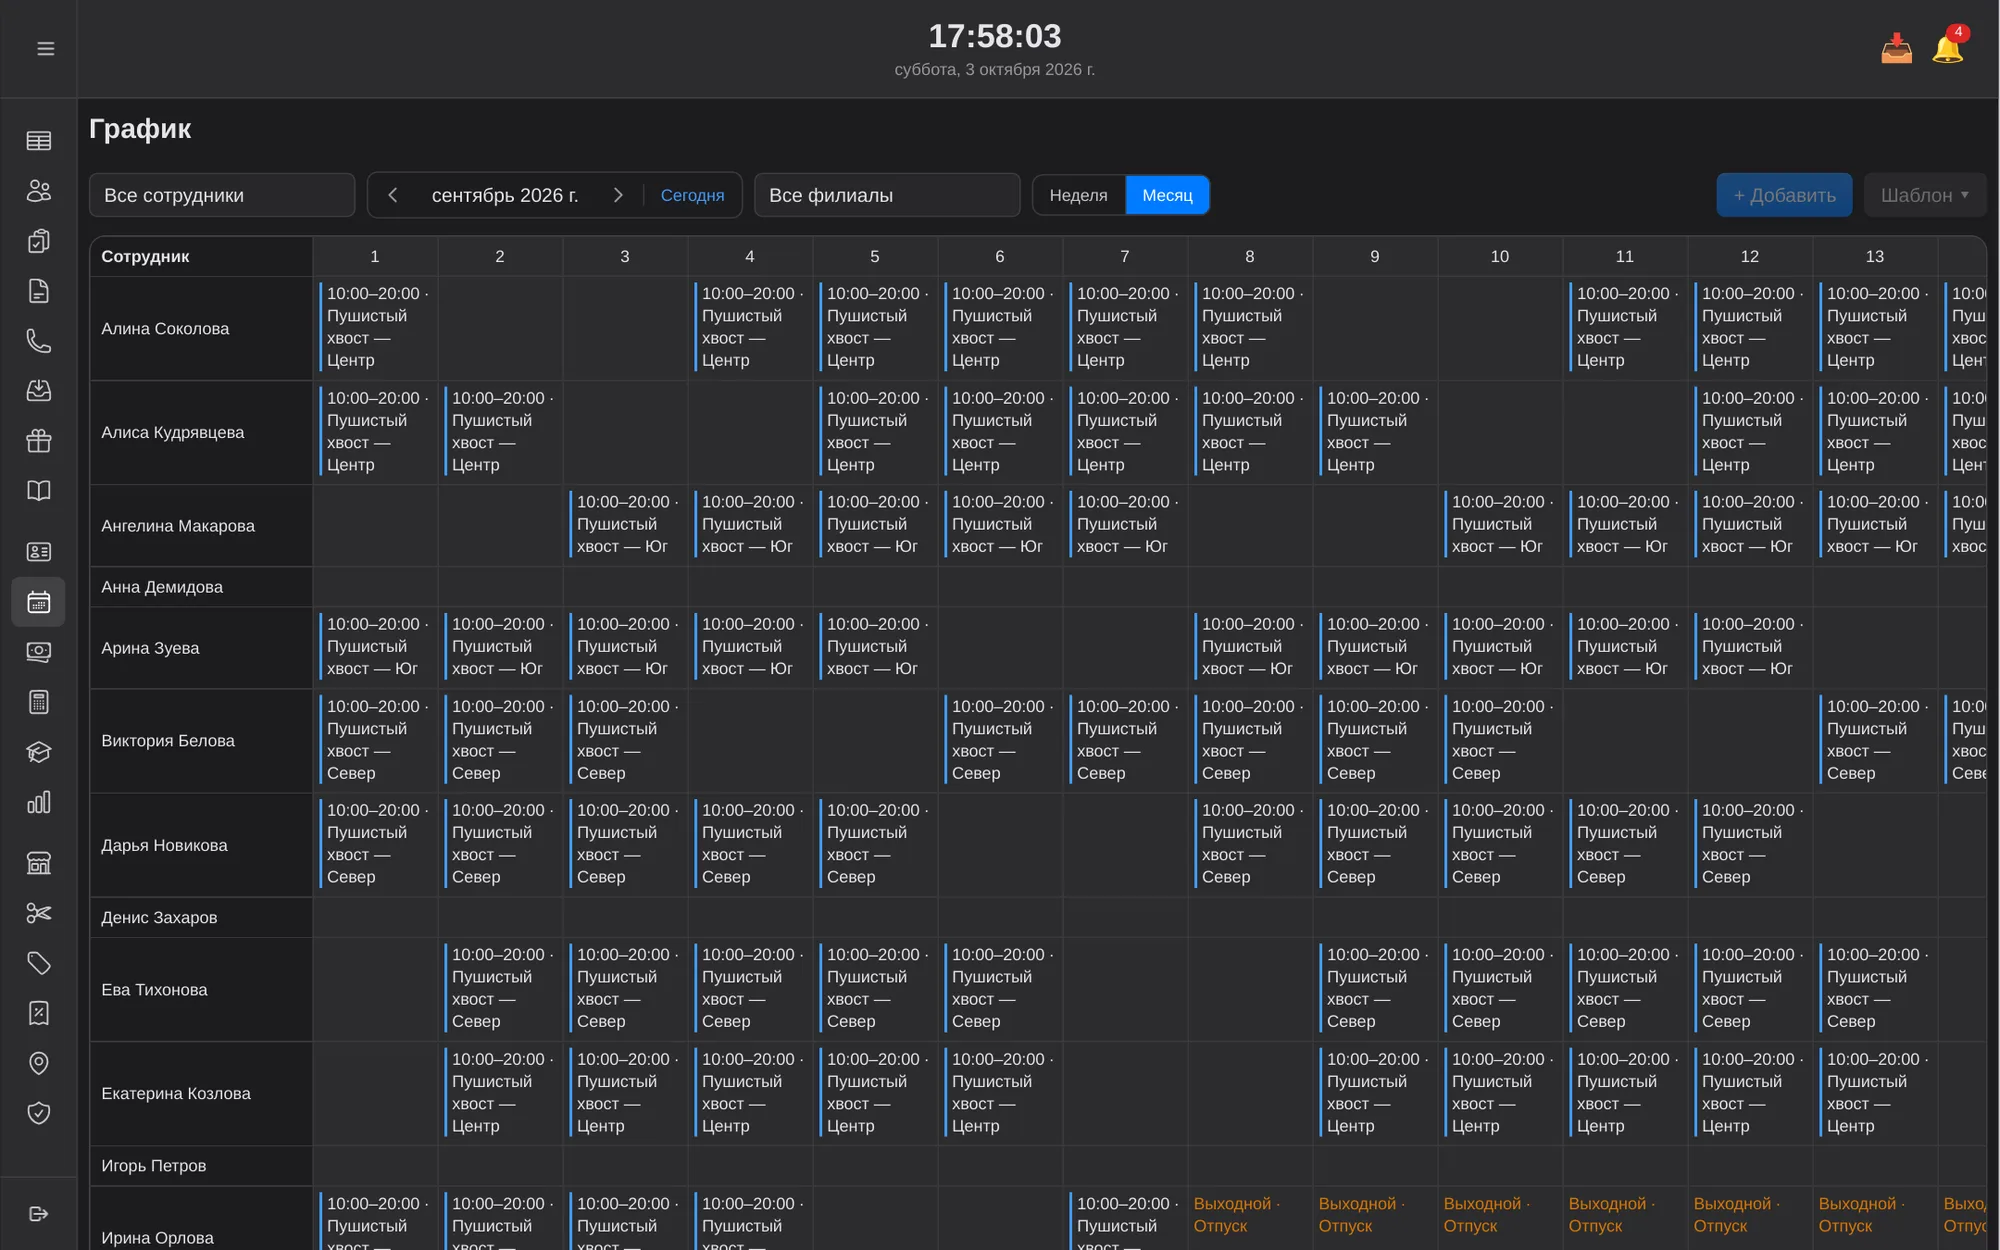The height and width of the screenshot is (1250, 2000).
Task: Open the graduation cap training icon
Action: 39,752
